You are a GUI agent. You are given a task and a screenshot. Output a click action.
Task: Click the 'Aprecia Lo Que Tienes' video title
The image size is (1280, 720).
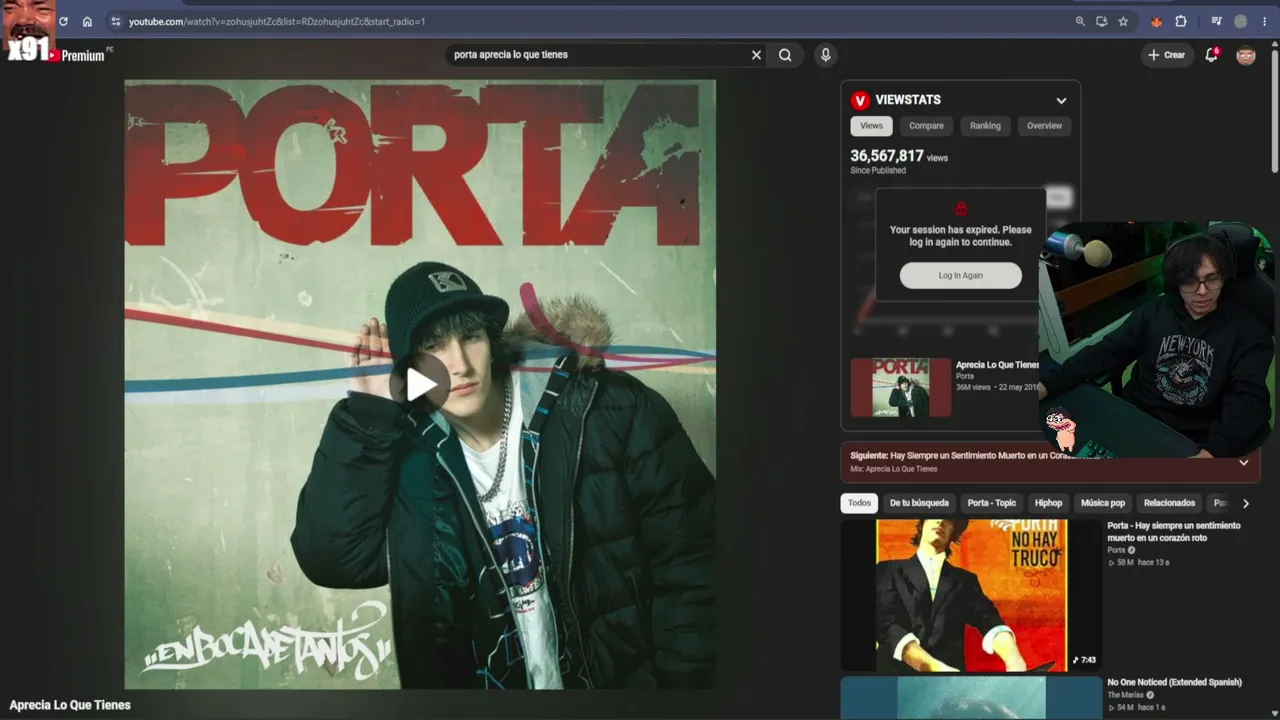(x=70, y=705)
